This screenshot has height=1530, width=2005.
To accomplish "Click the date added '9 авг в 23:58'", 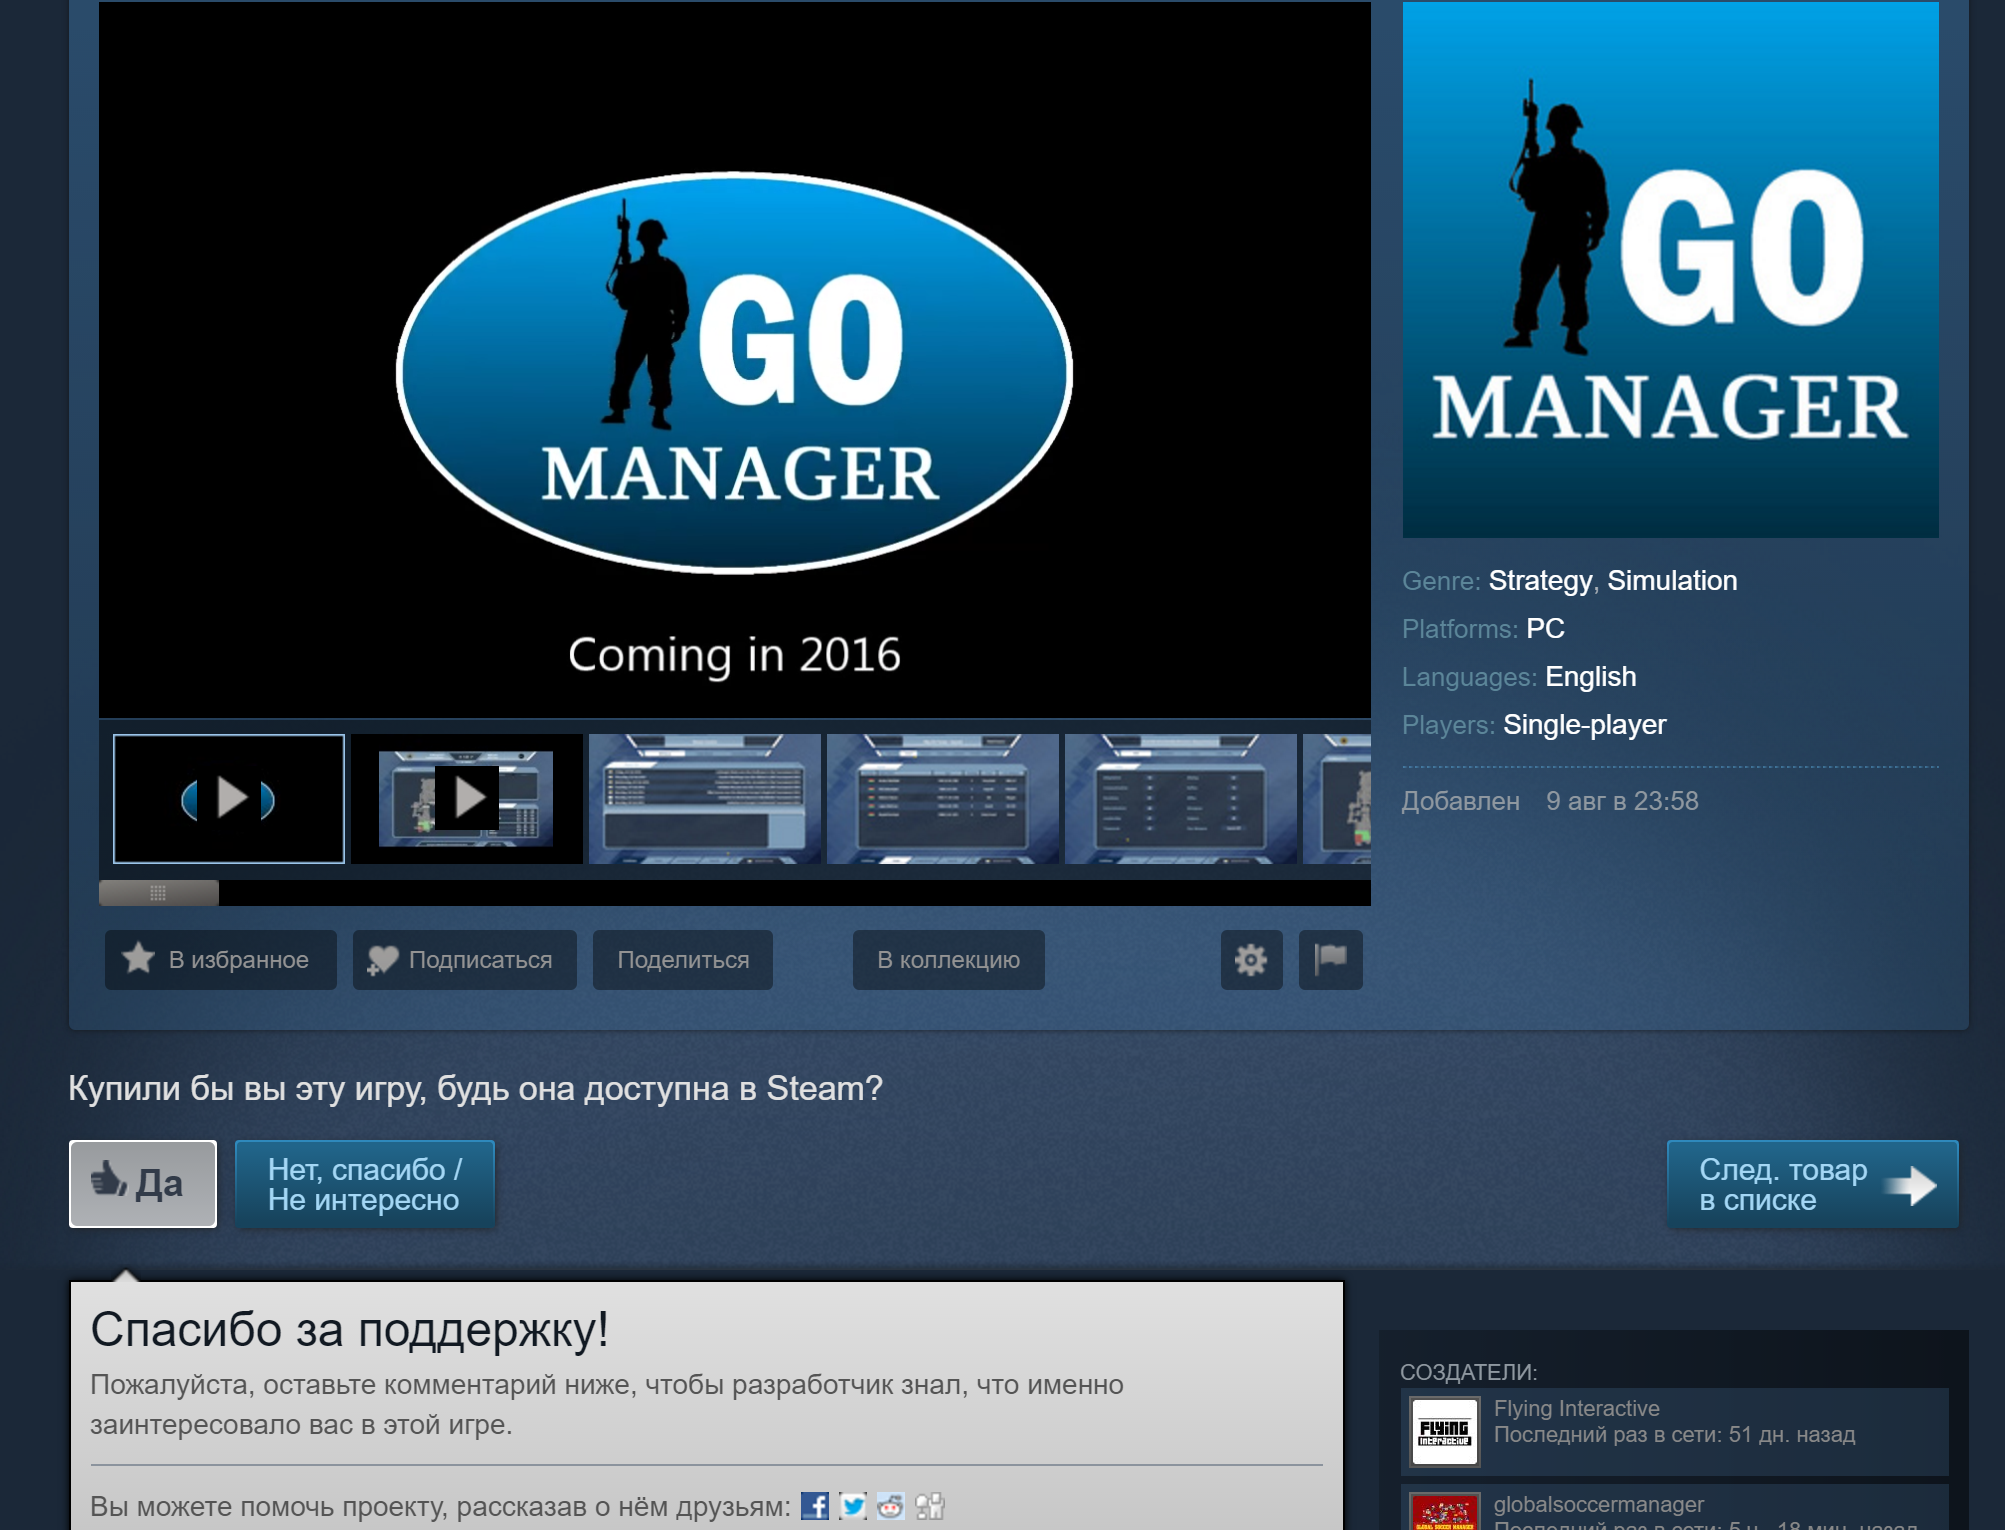I will pyautogui.click(x=1622, y=801).
